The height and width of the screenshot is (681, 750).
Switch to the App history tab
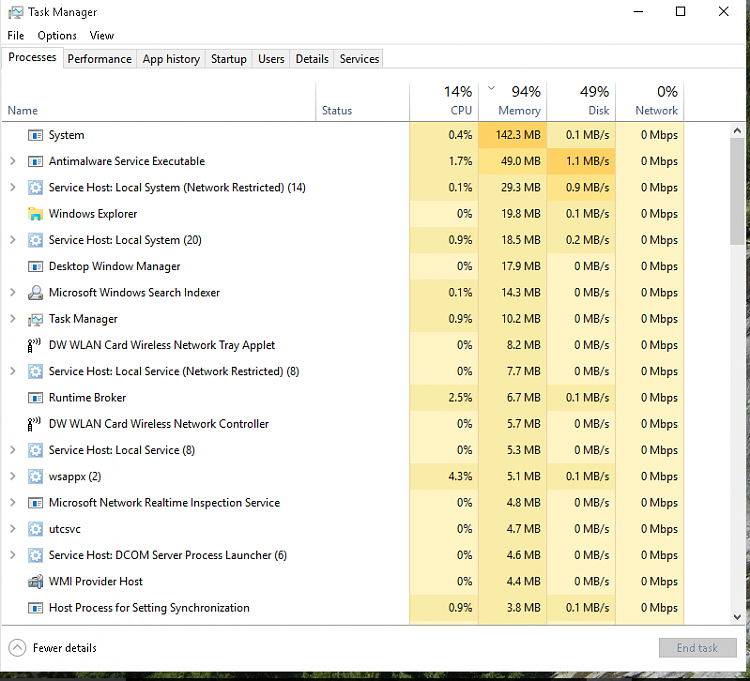point(171,59)
